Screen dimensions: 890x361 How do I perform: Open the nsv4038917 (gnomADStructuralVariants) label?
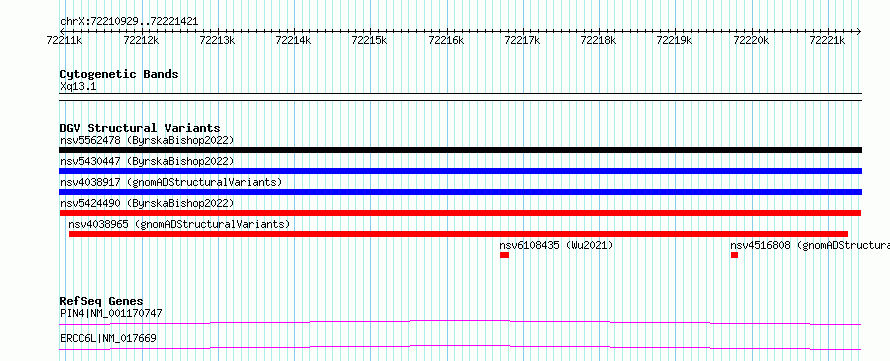coord(171,182)
